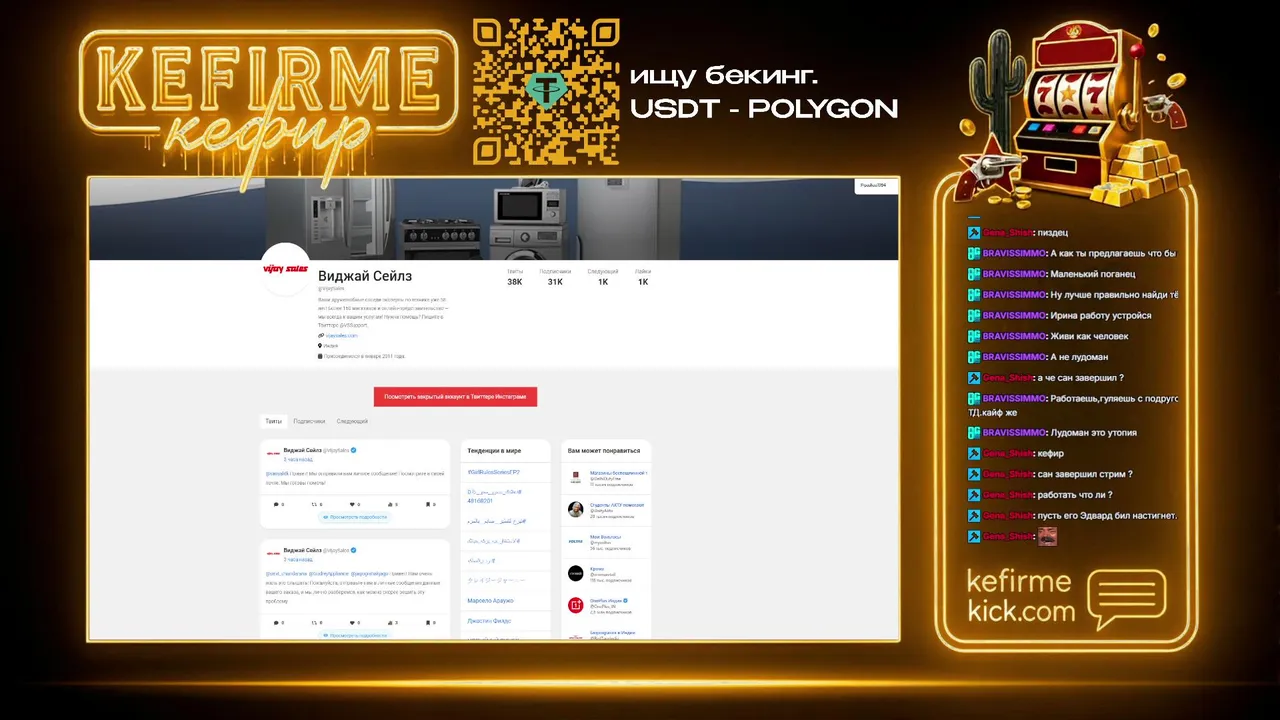Click chat message 'Живи как человек'

(1088, 336)
